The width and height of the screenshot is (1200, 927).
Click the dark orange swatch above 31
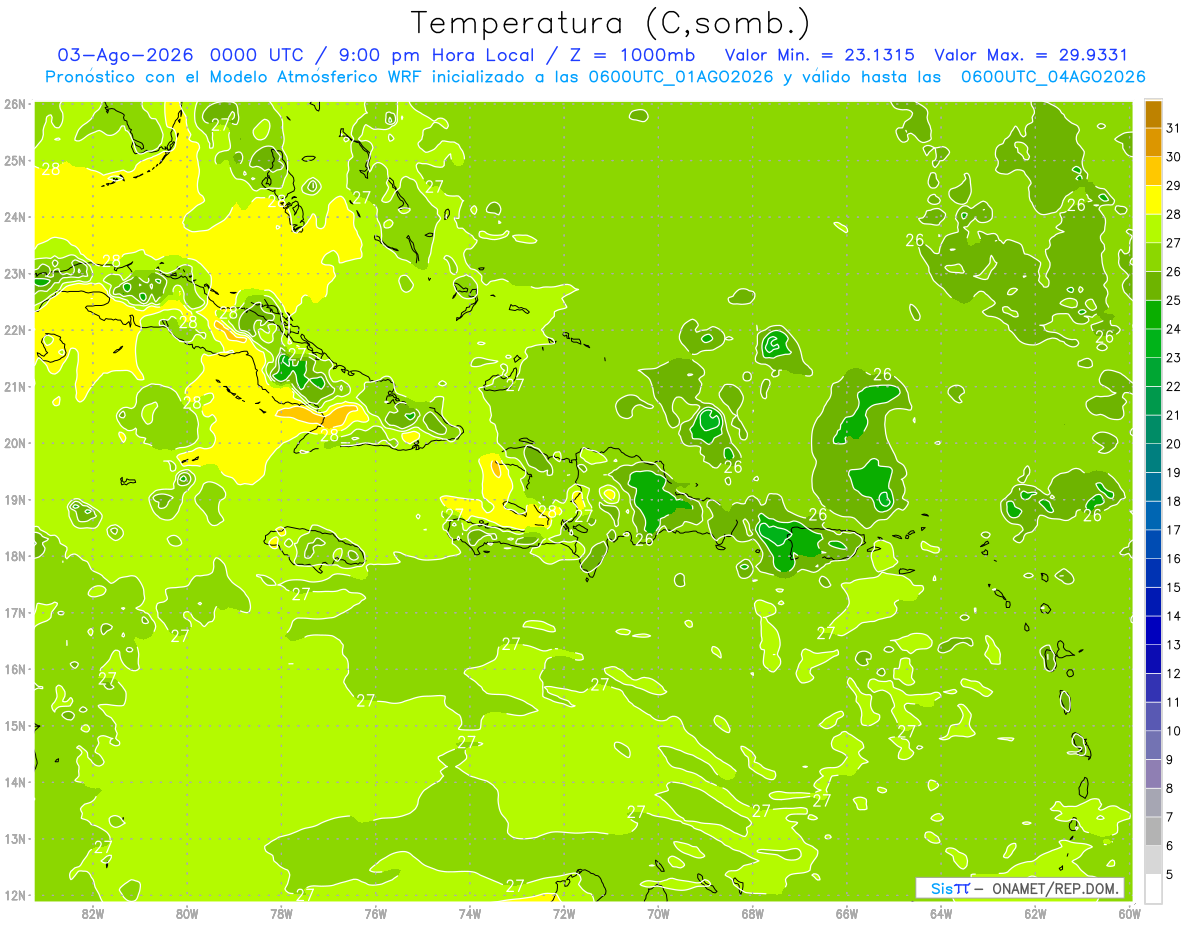1153,114
